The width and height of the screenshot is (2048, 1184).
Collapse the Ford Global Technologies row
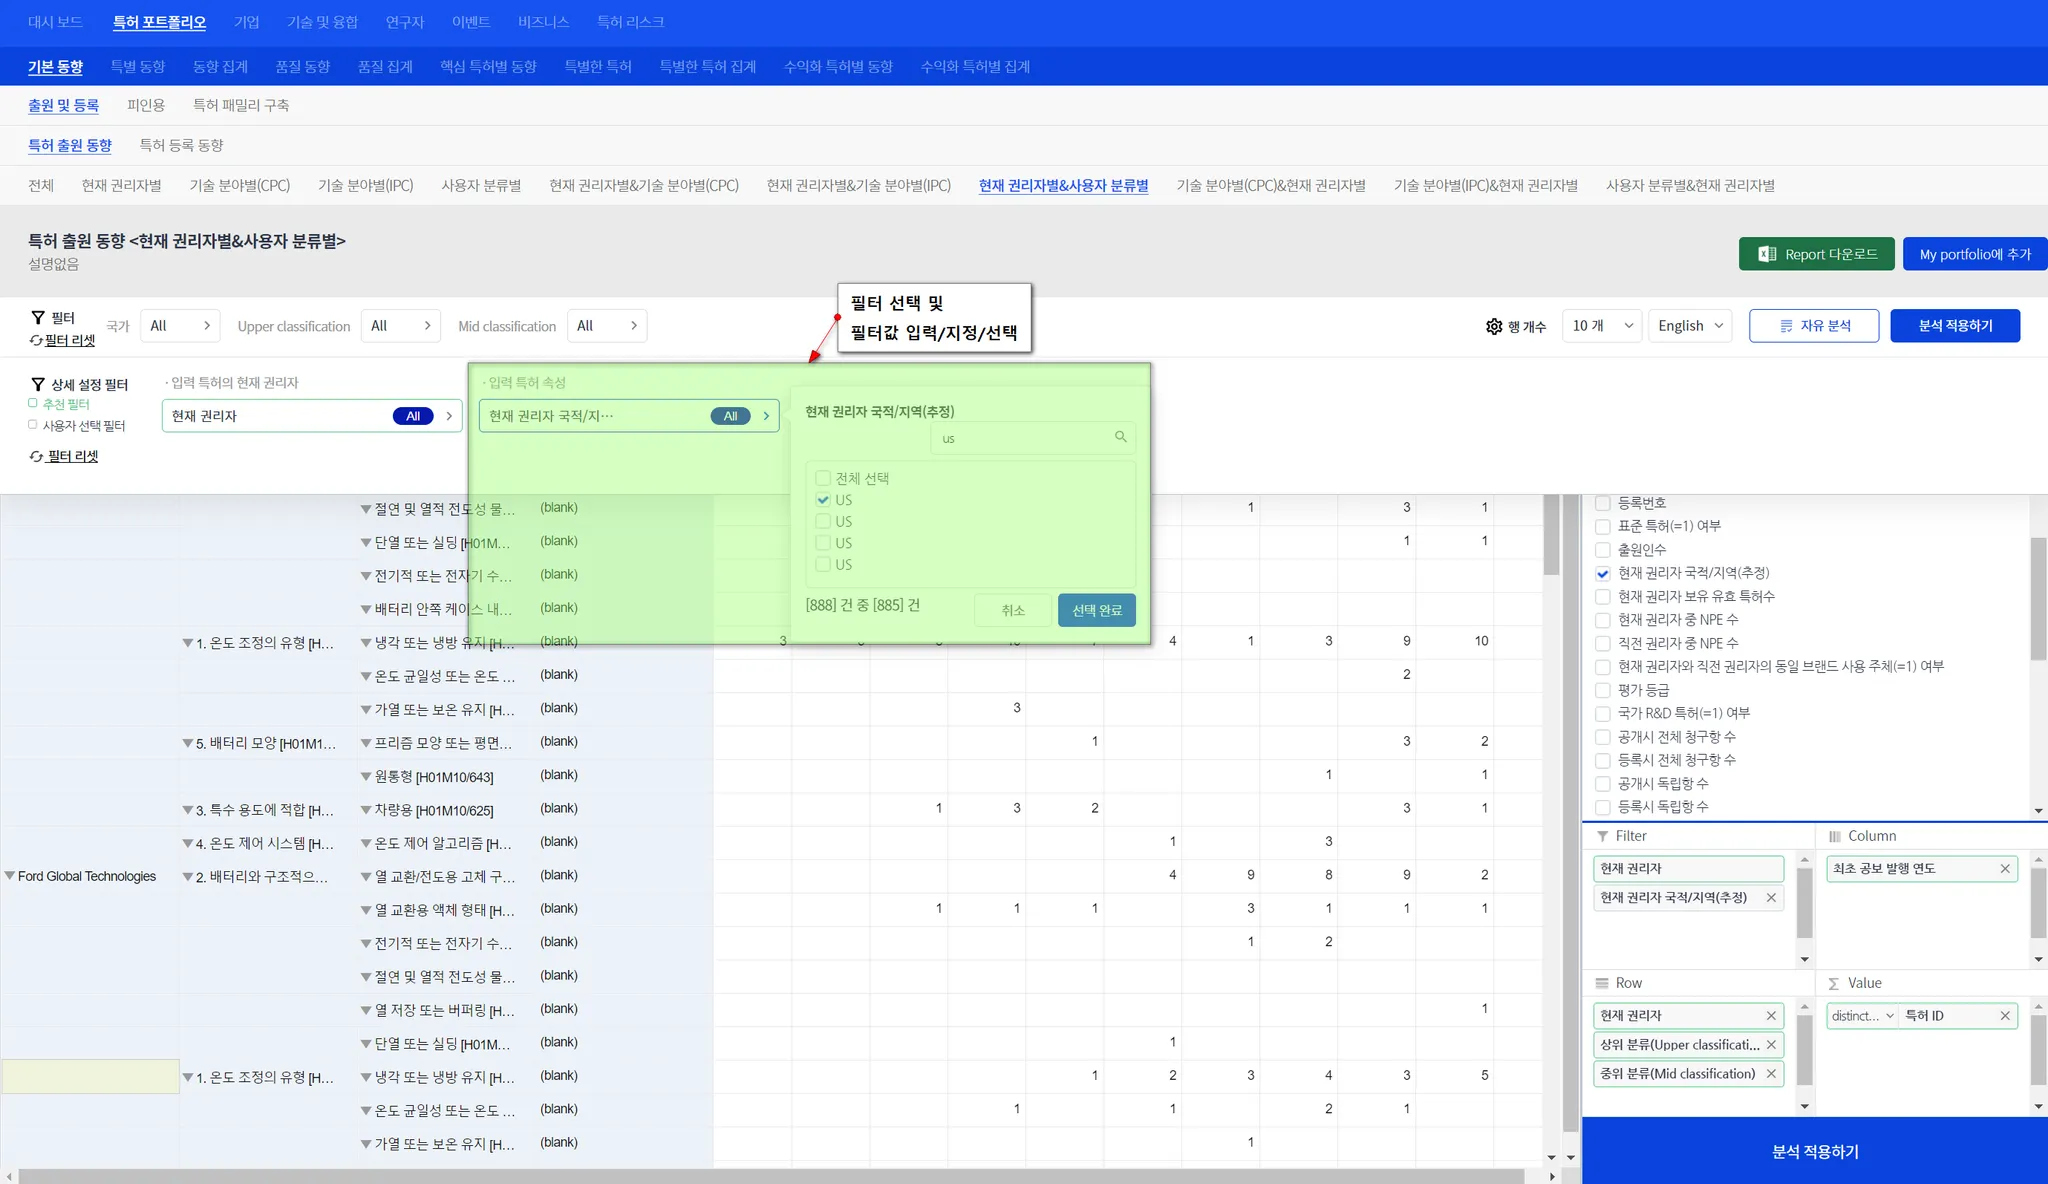(10, 876)
